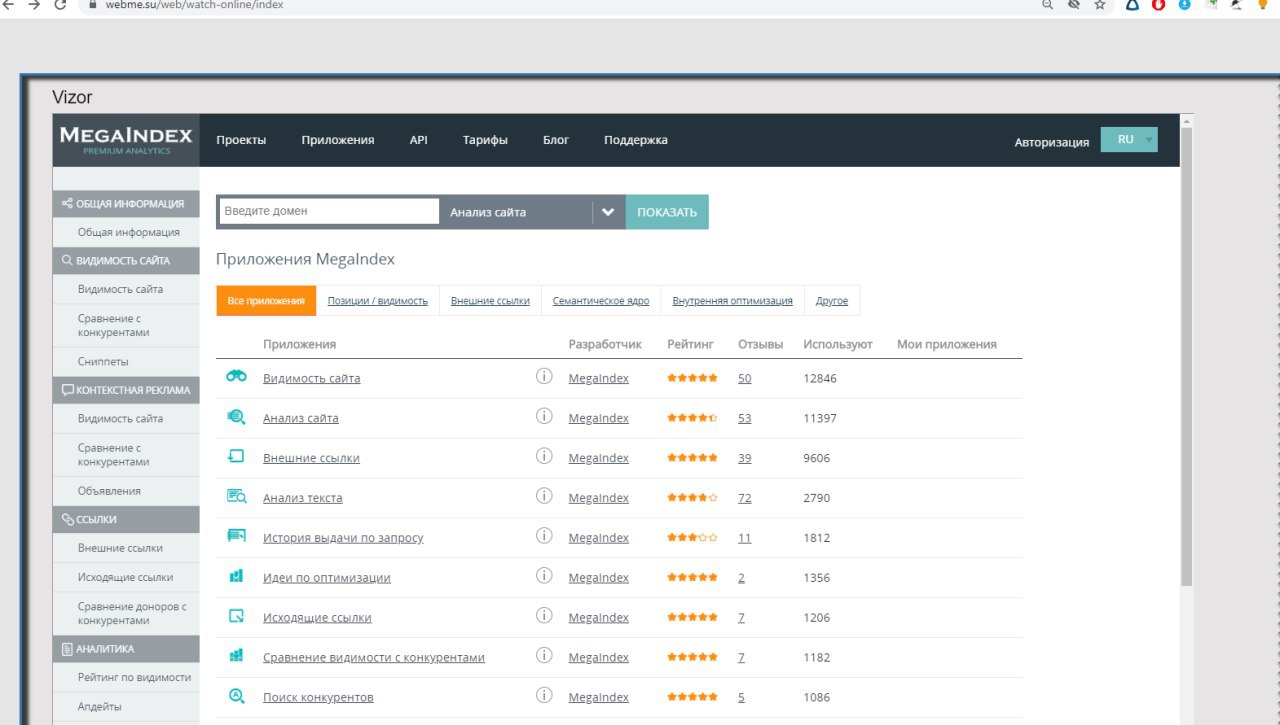Collapse the Ссылки sidebar section header
Image resolution: width=1280 pixels, height=725 pixels.
click(x=126, y=519)
